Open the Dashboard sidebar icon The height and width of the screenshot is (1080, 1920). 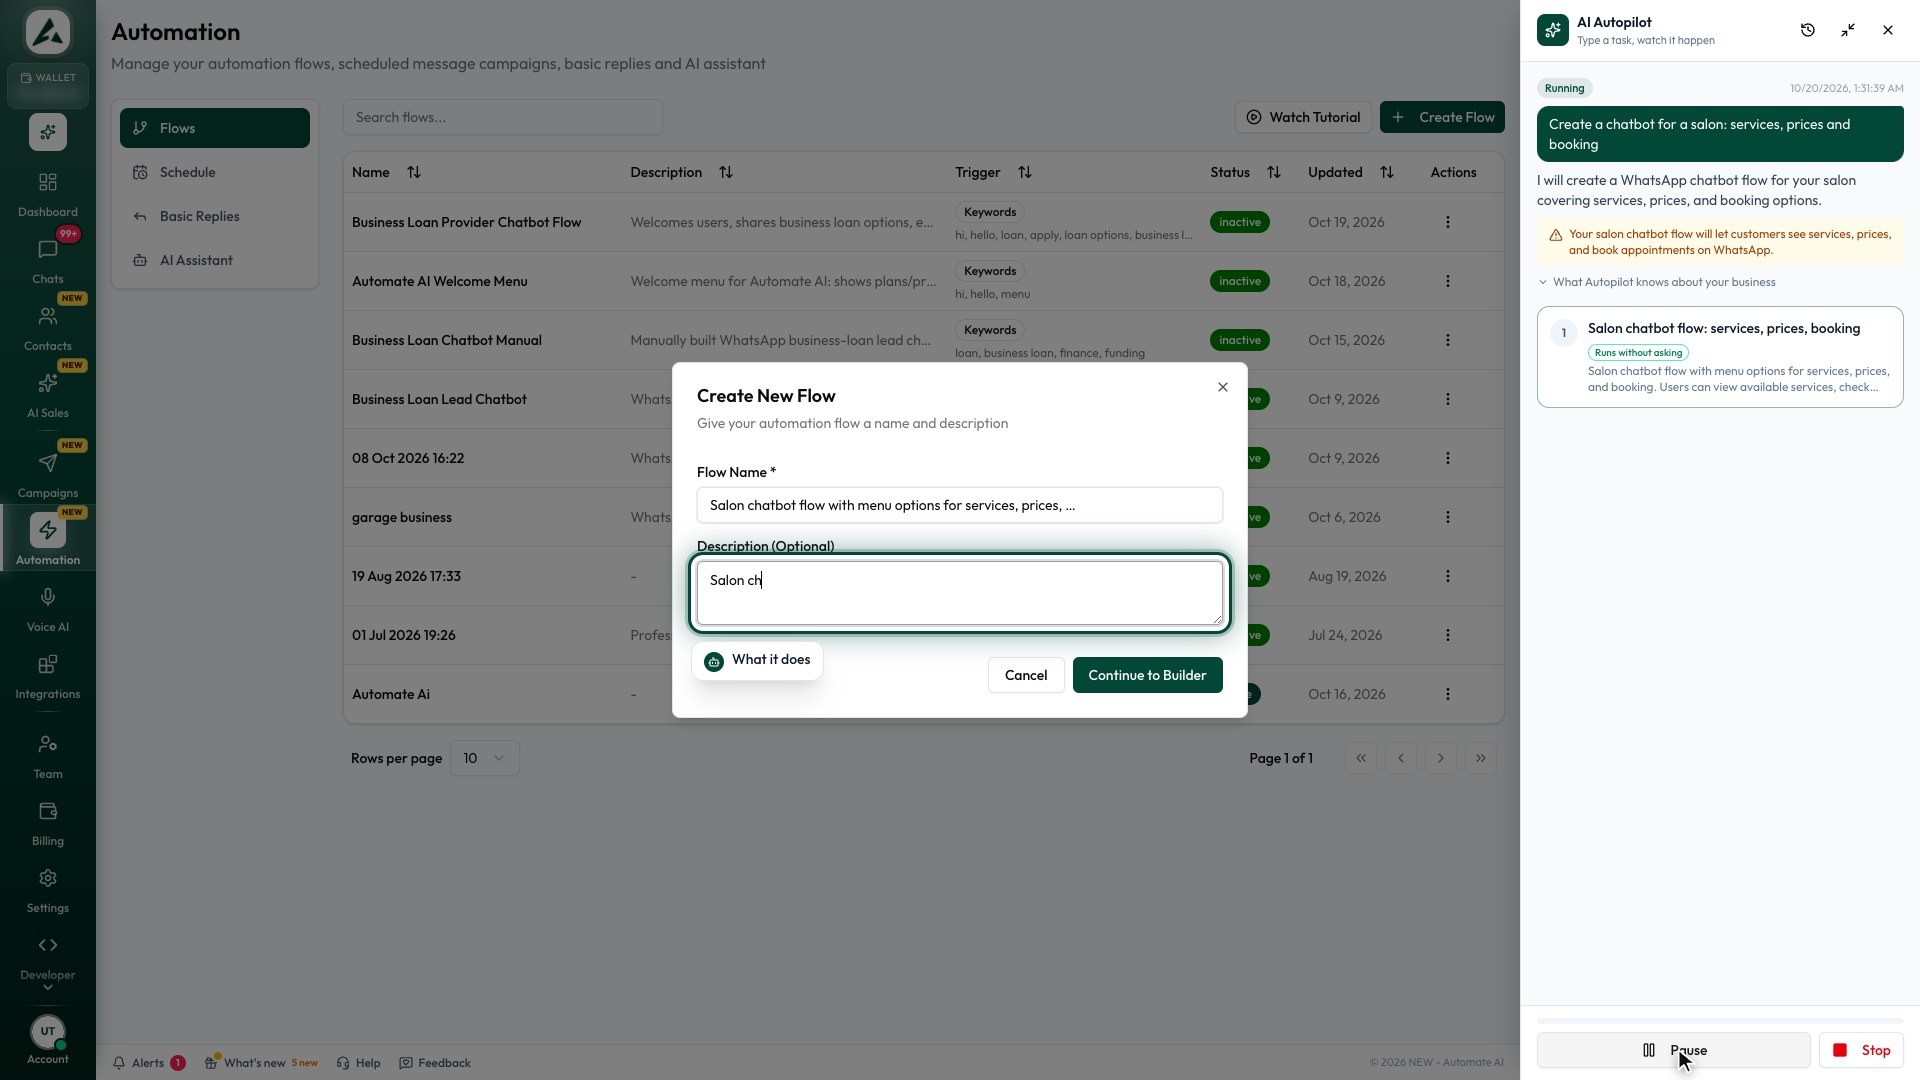tap(47, 183)
